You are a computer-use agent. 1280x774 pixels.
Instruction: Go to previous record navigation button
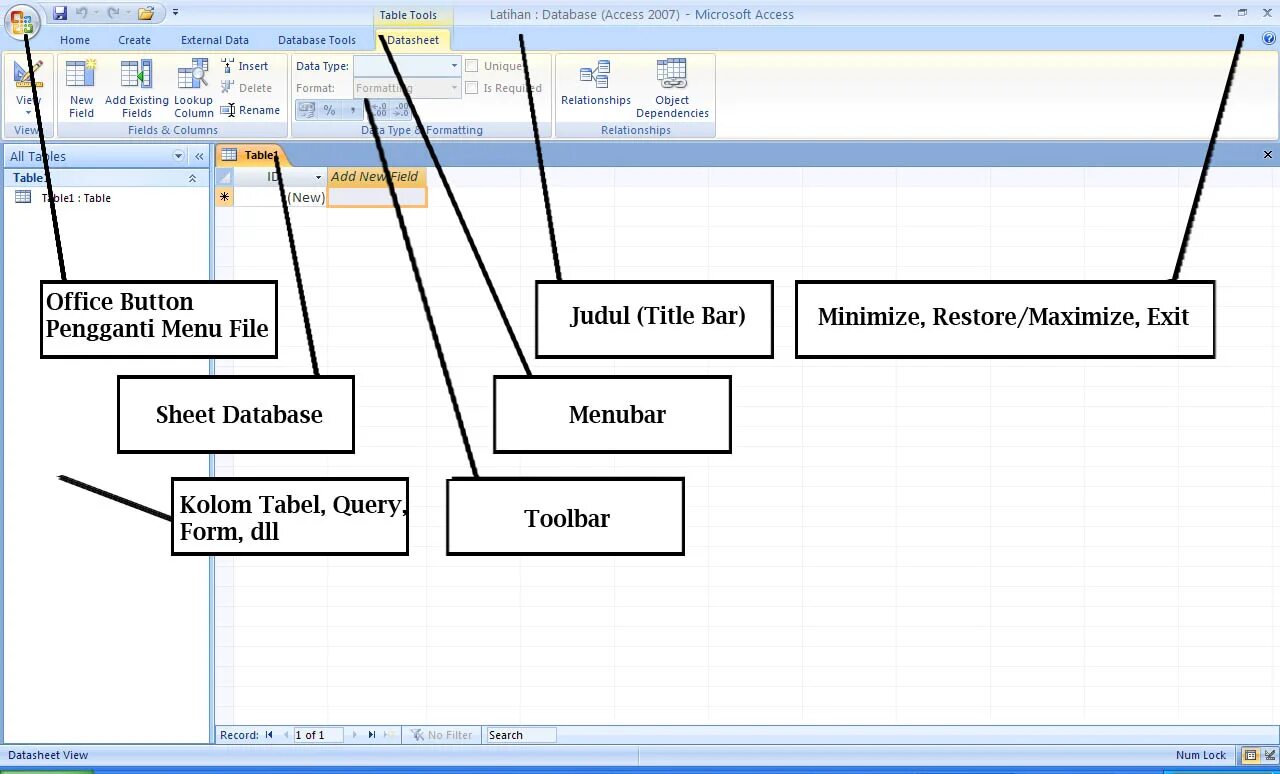pos(285,735)
